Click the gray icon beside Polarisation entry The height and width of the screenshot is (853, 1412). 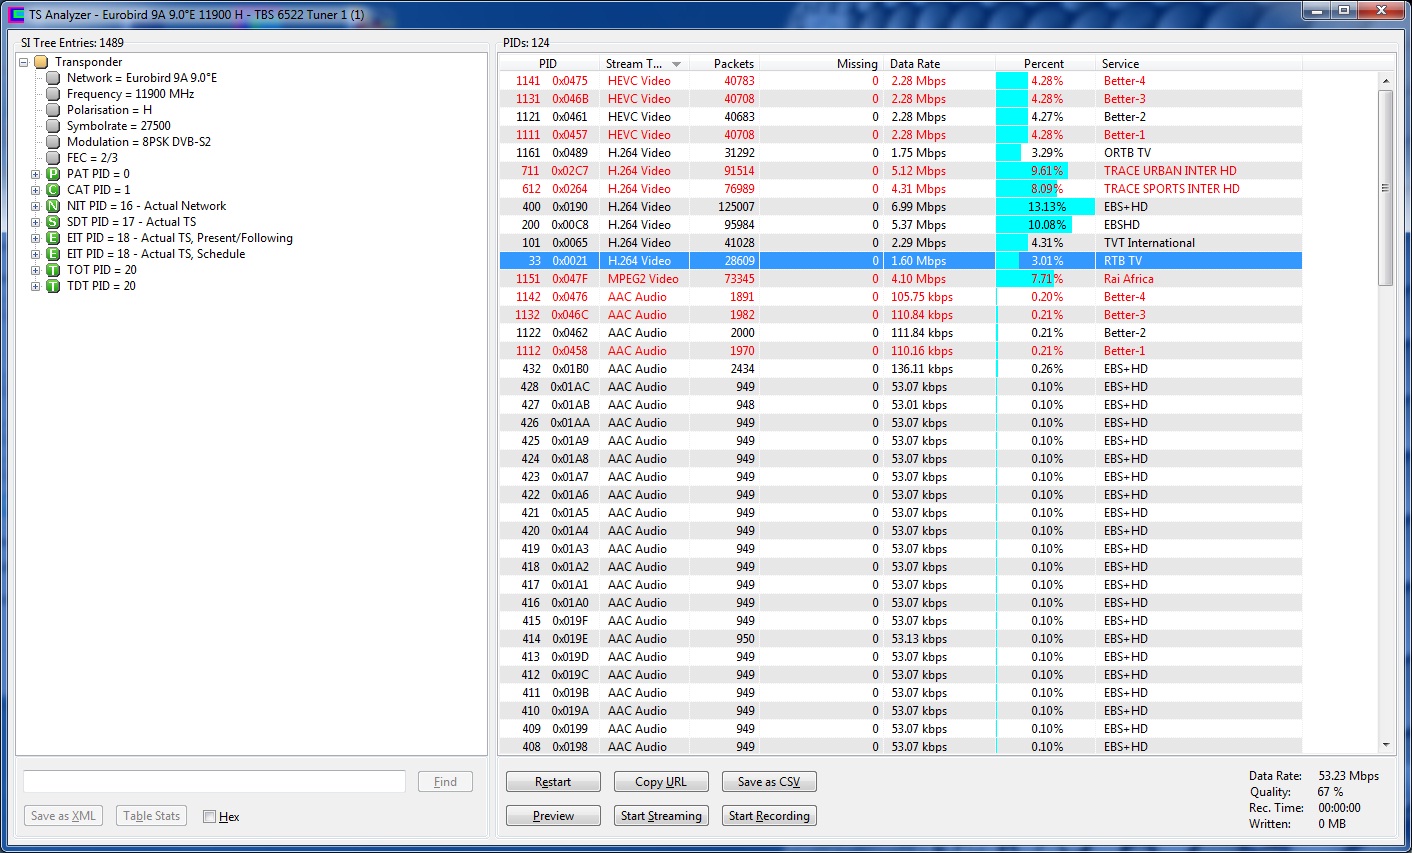click(53, 110)
